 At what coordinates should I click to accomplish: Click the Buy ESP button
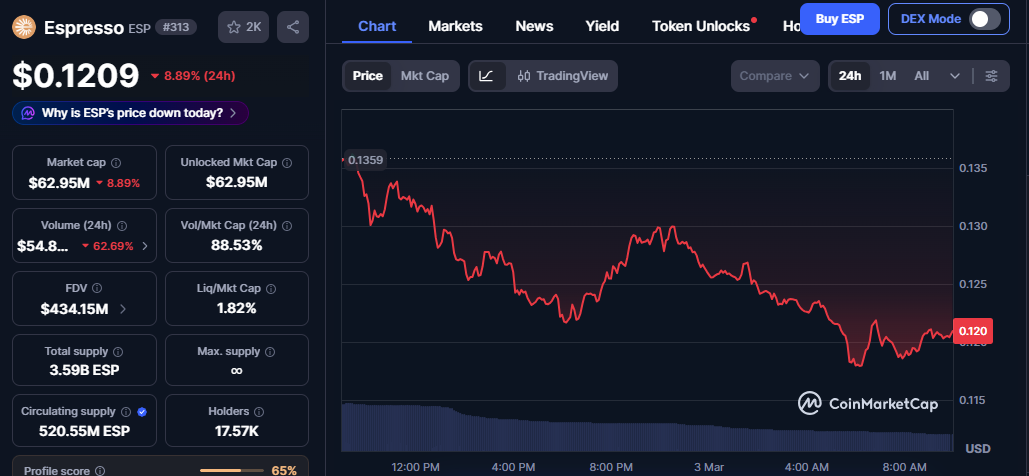point(839,19)
